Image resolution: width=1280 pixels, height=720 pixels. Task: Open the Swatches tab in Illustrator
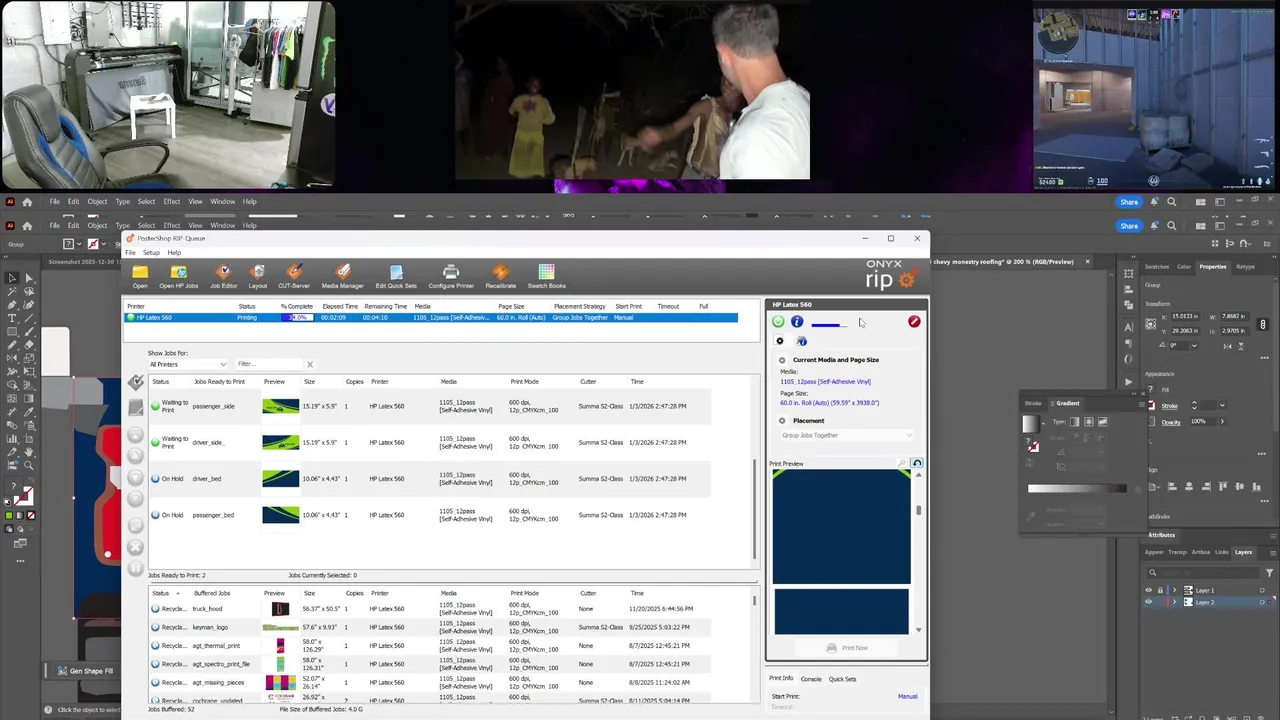pos(1157,267)
